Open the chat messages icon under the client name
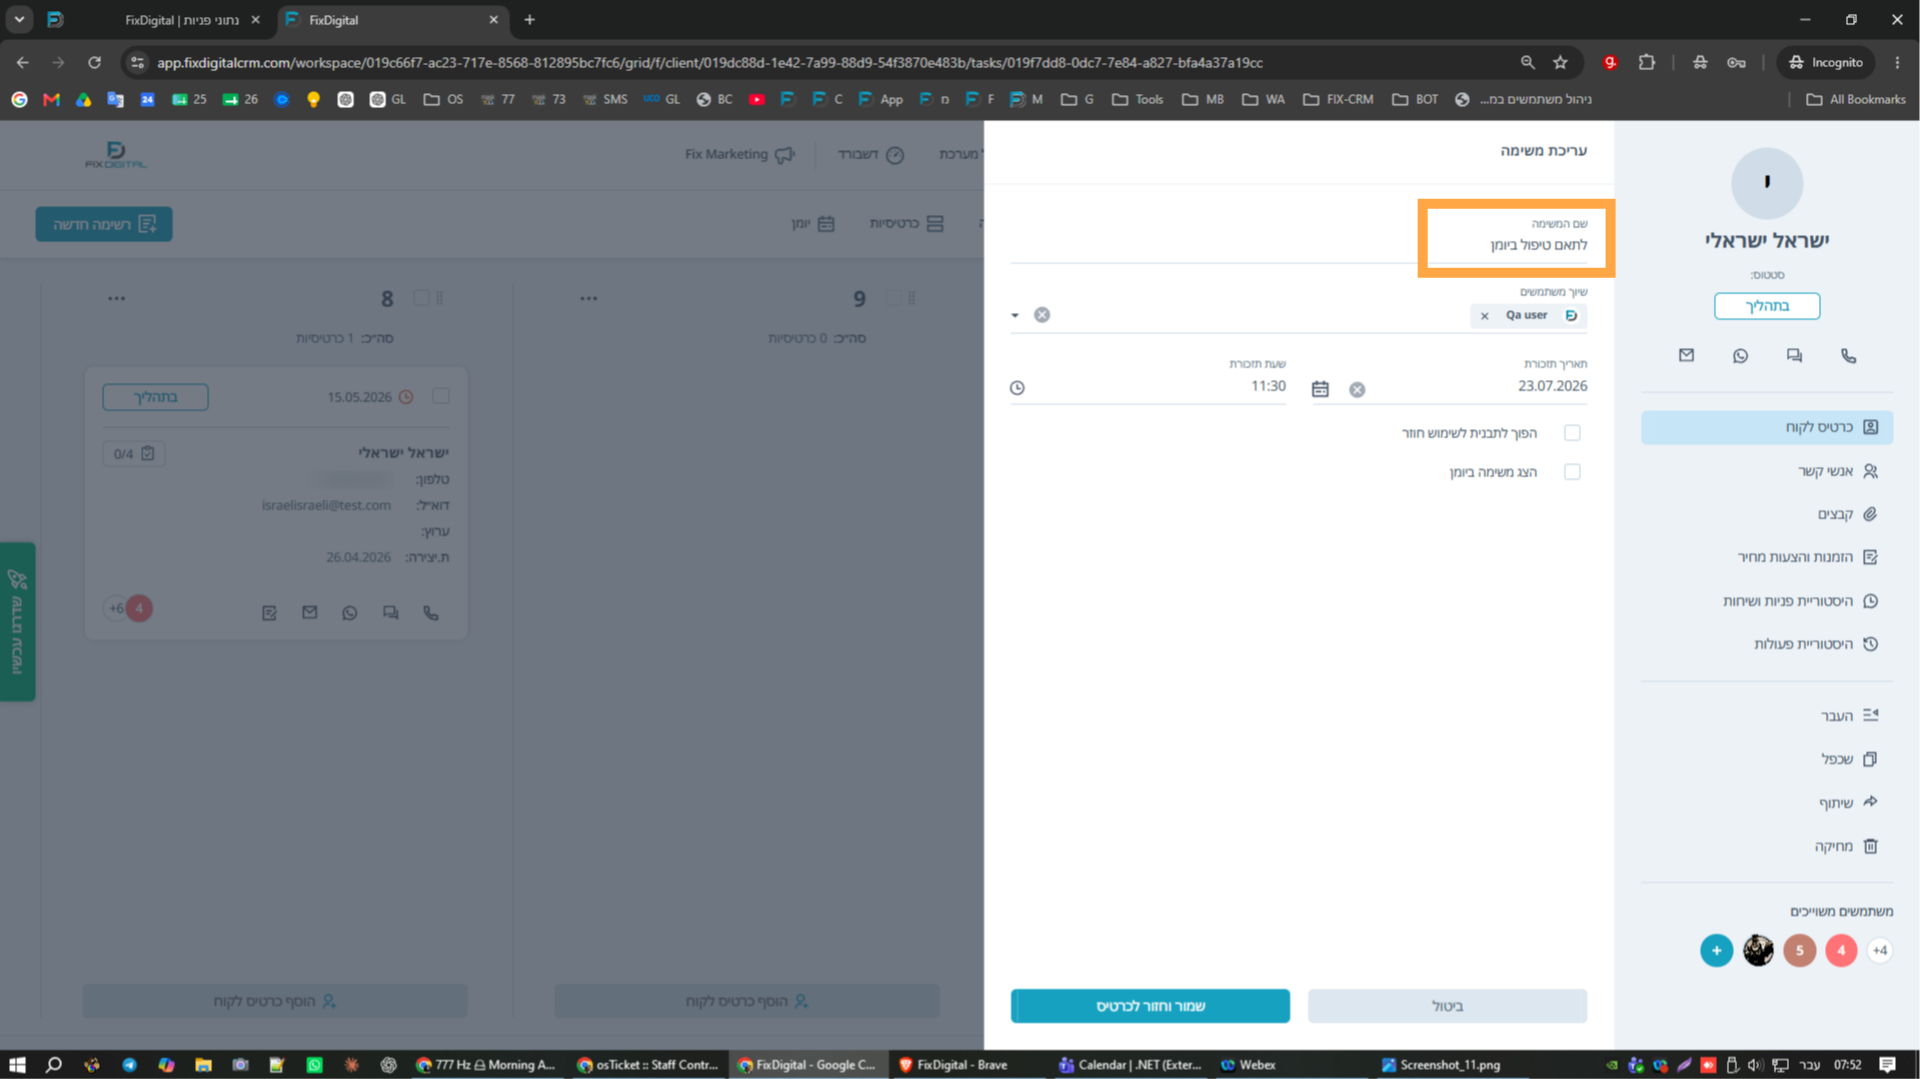 [1794, 356]
